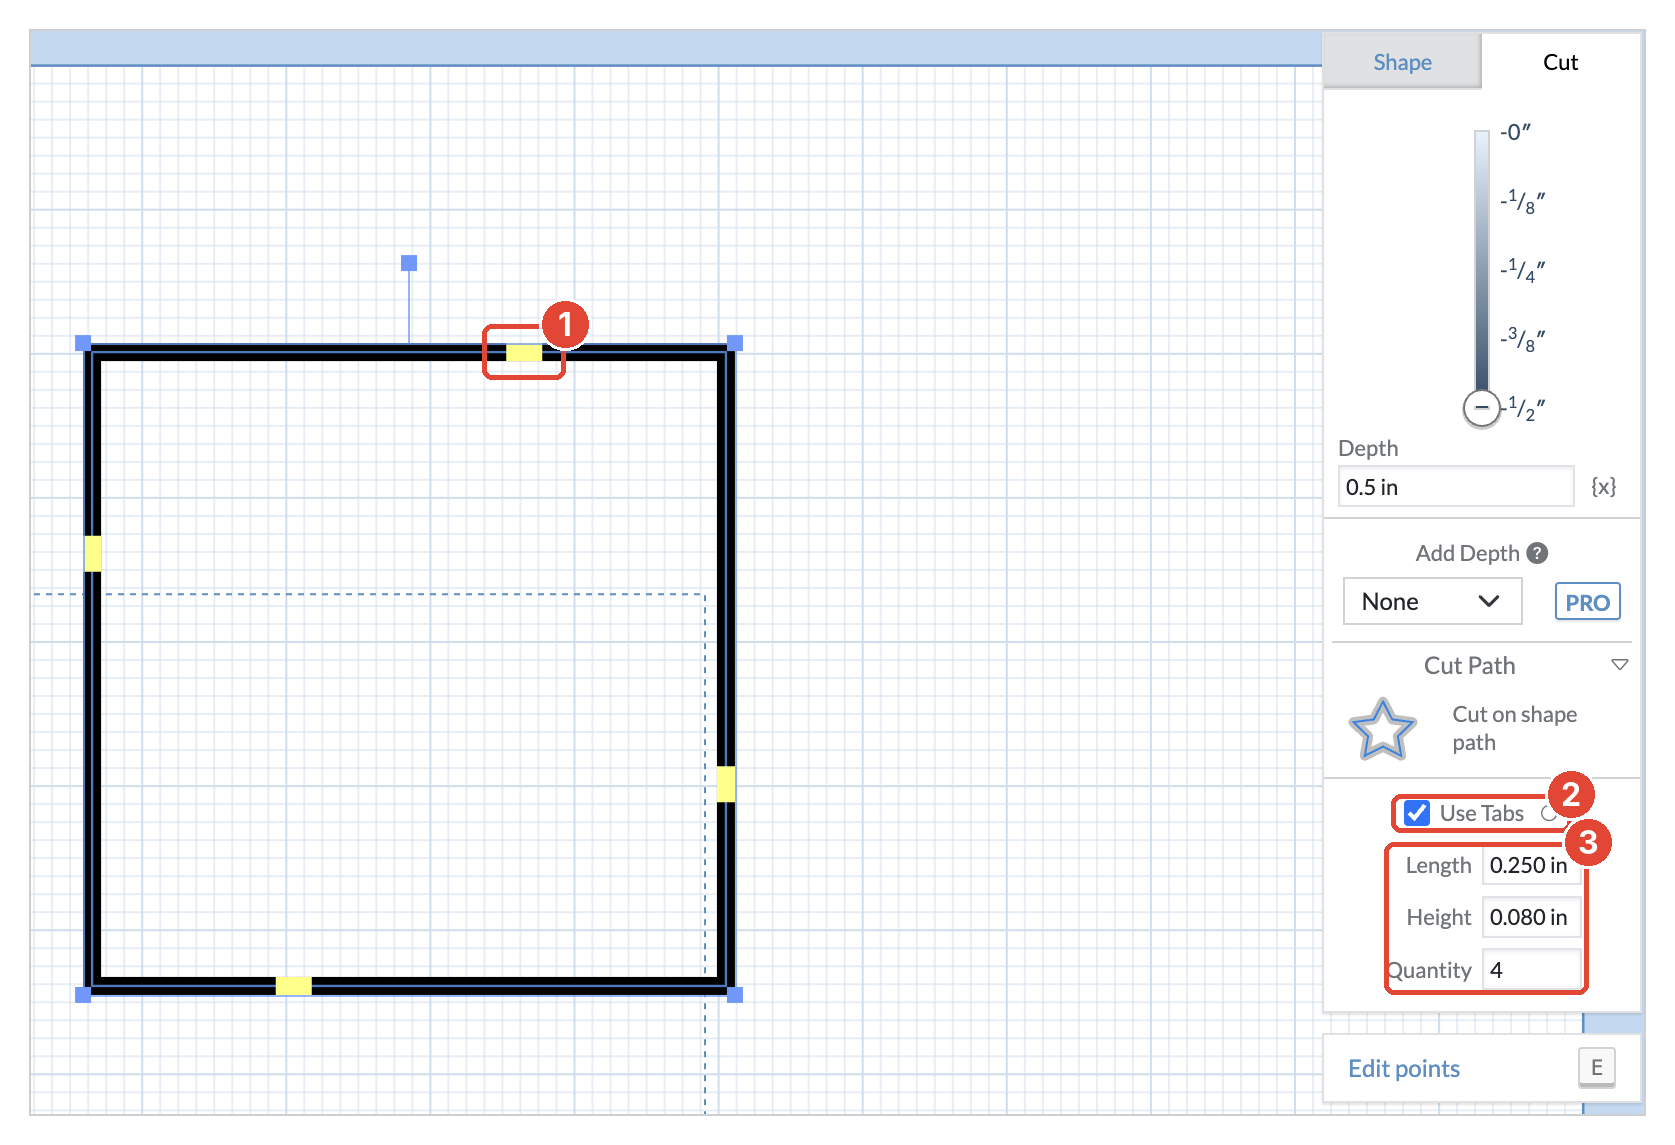Click the tab Height field 0.080 in
Image resolution: width=1675 pixels, height=1145 pixels.
point(1531,917)
